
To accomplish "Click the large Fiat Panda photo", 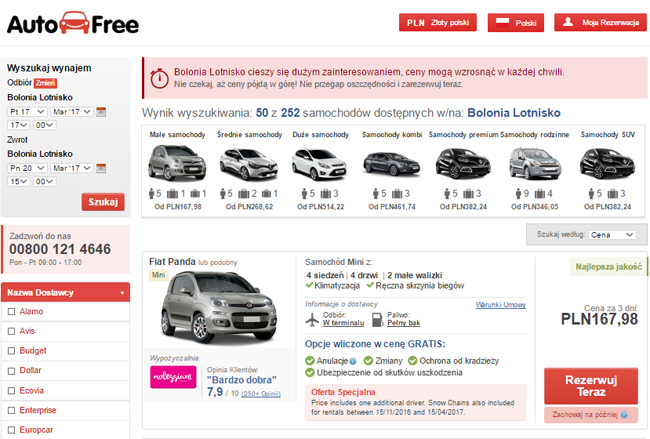I will point(219,307).
